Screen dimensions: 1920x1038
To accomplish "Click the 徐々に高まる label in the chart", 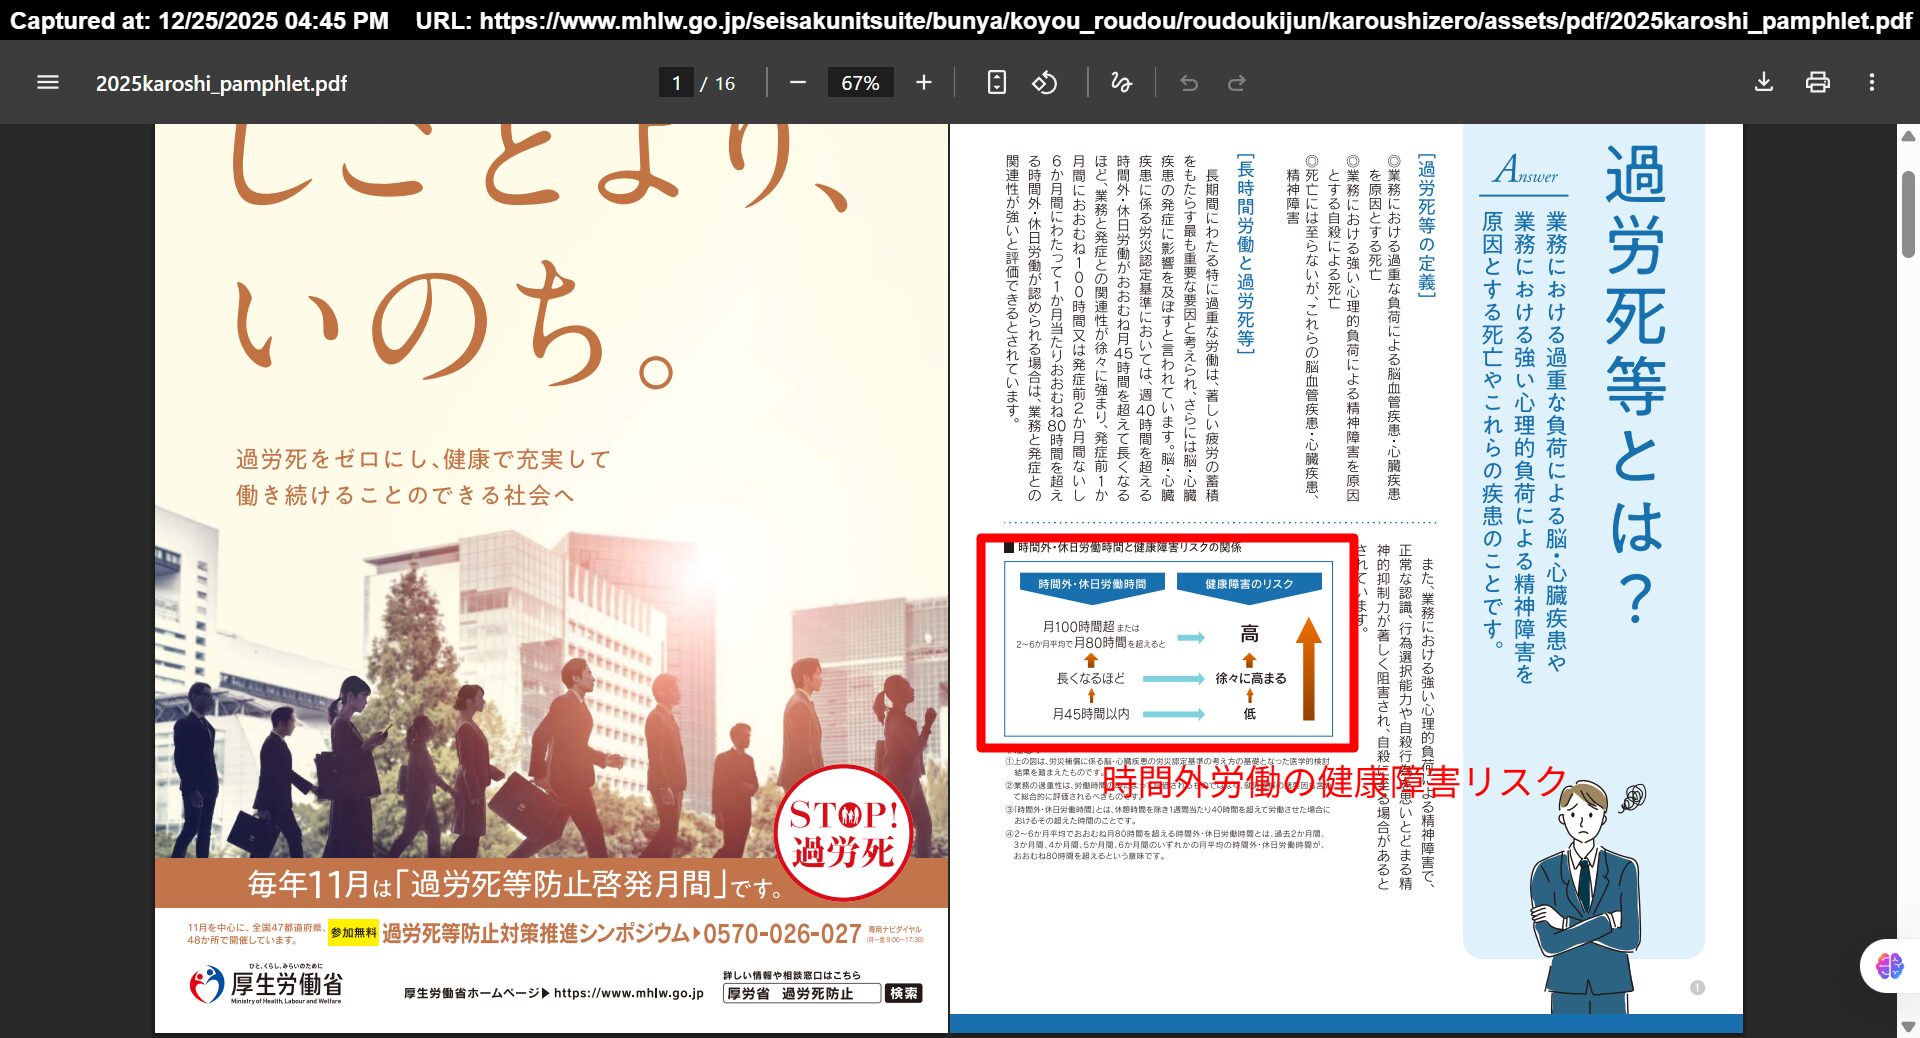I will point(1251,678).
